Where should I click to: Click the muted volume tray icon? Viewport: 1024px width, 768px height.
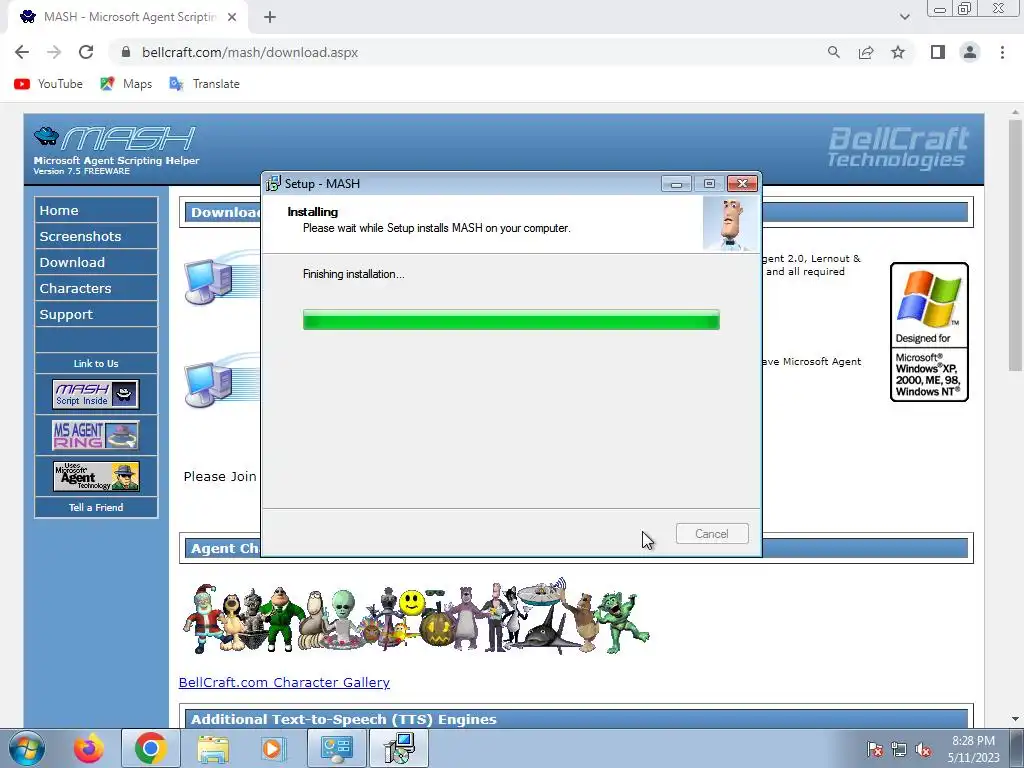click(923, 750)
